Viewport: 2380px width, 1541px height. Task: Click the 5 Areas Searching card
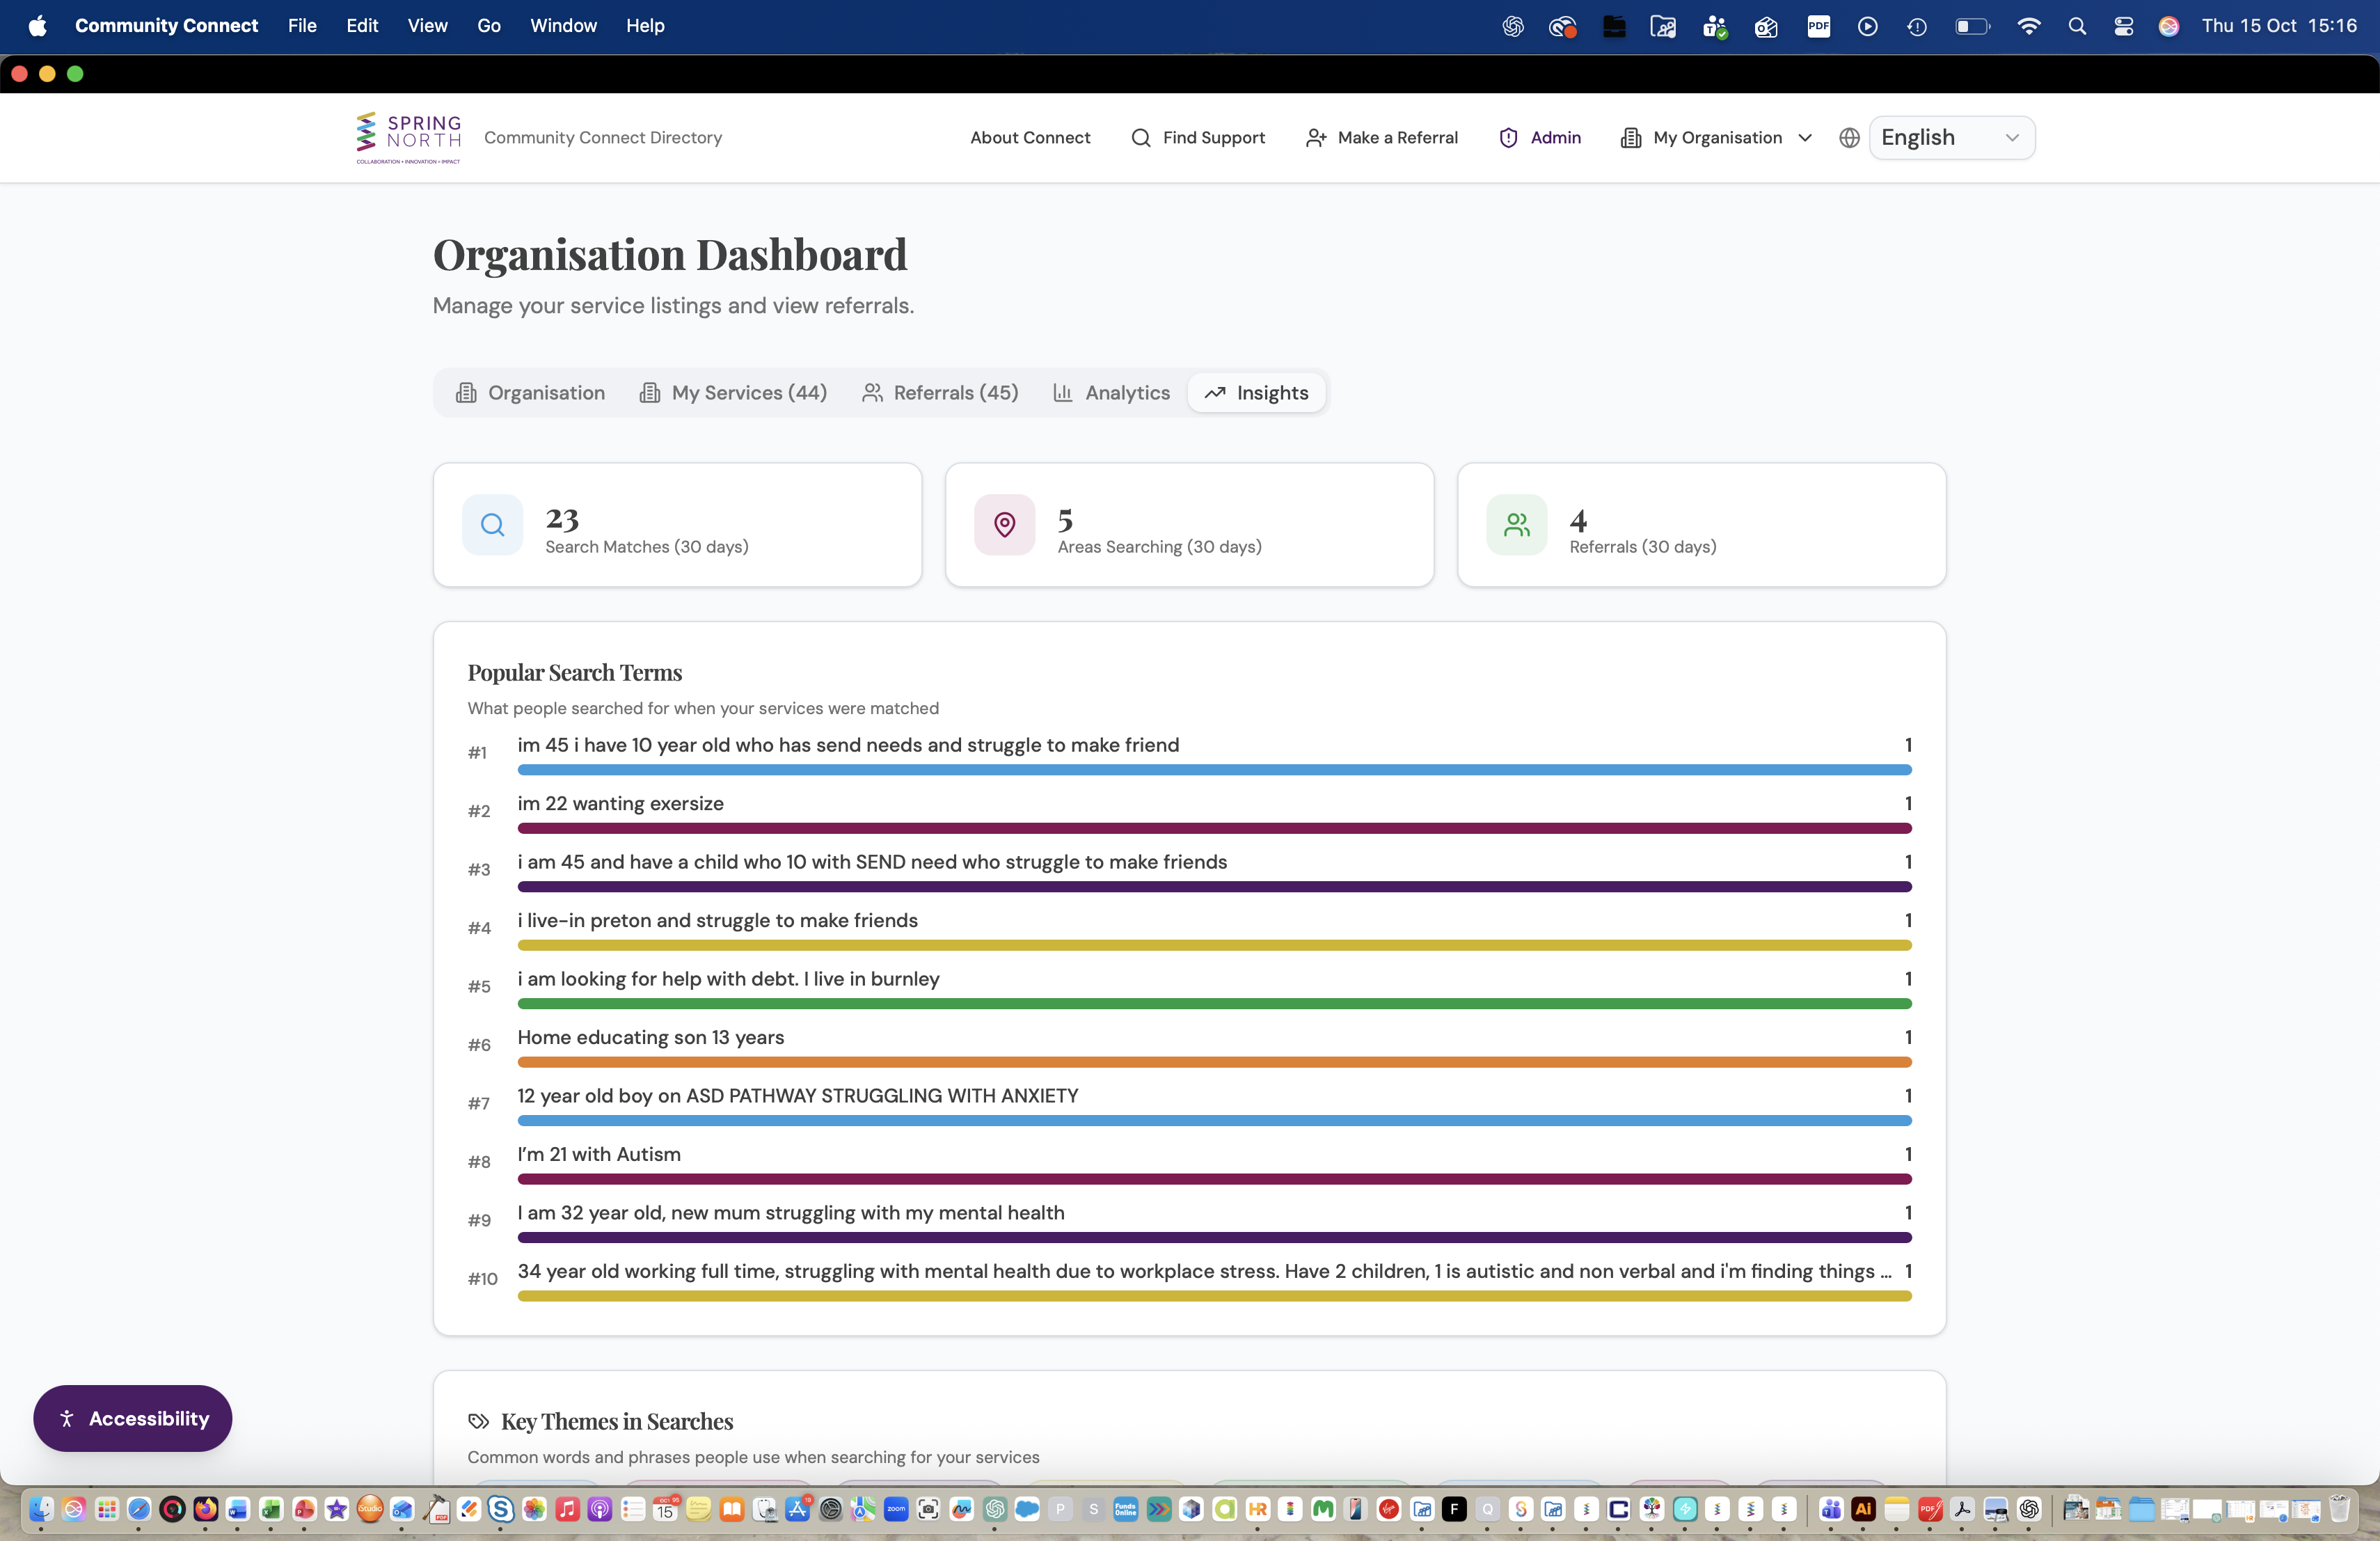1189,524
